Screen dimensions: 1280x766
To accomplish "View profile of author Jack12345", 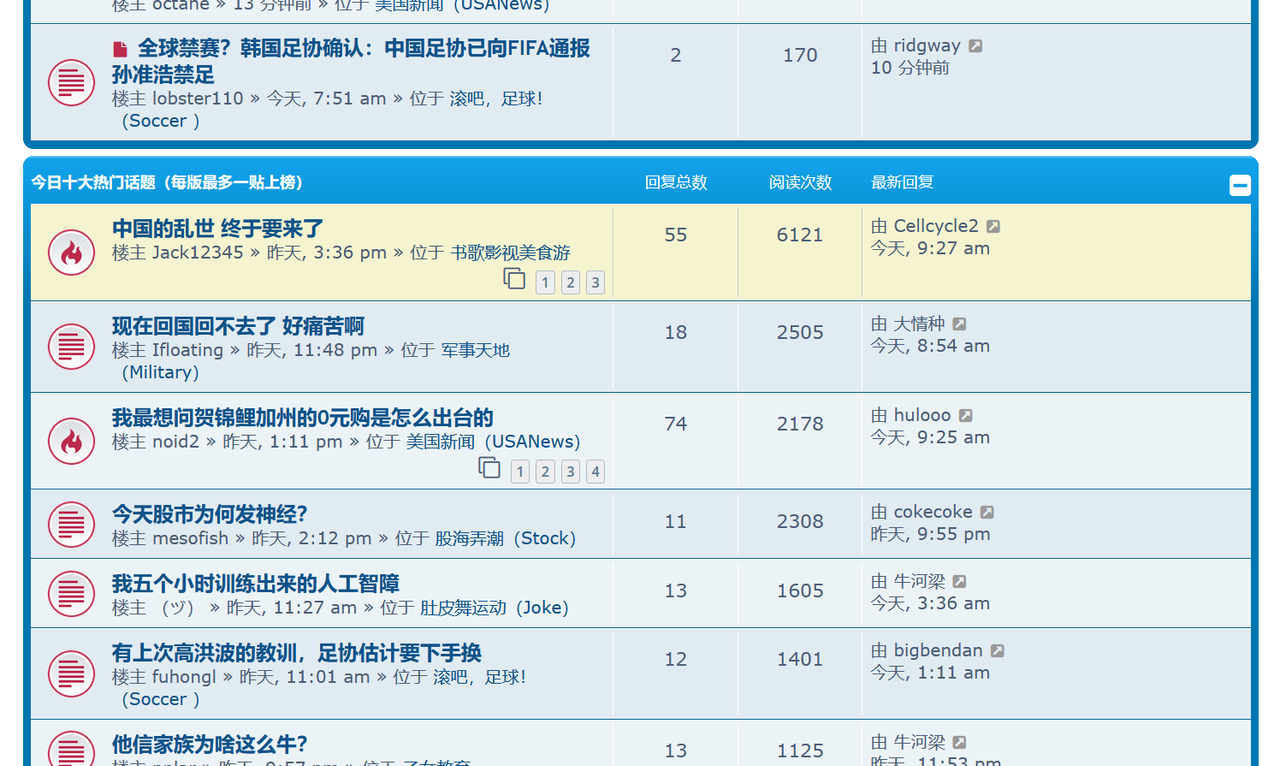I will tap(198, 252).
